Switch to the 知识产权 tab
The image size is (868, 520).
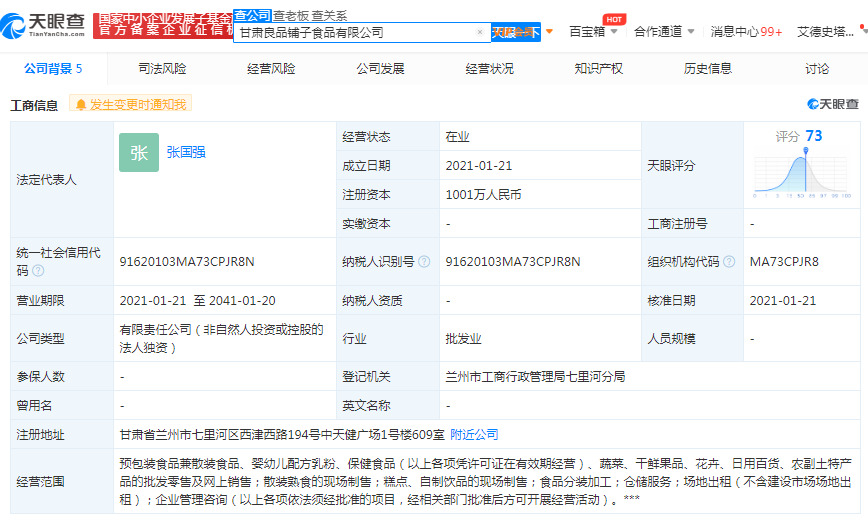point(598,69)
